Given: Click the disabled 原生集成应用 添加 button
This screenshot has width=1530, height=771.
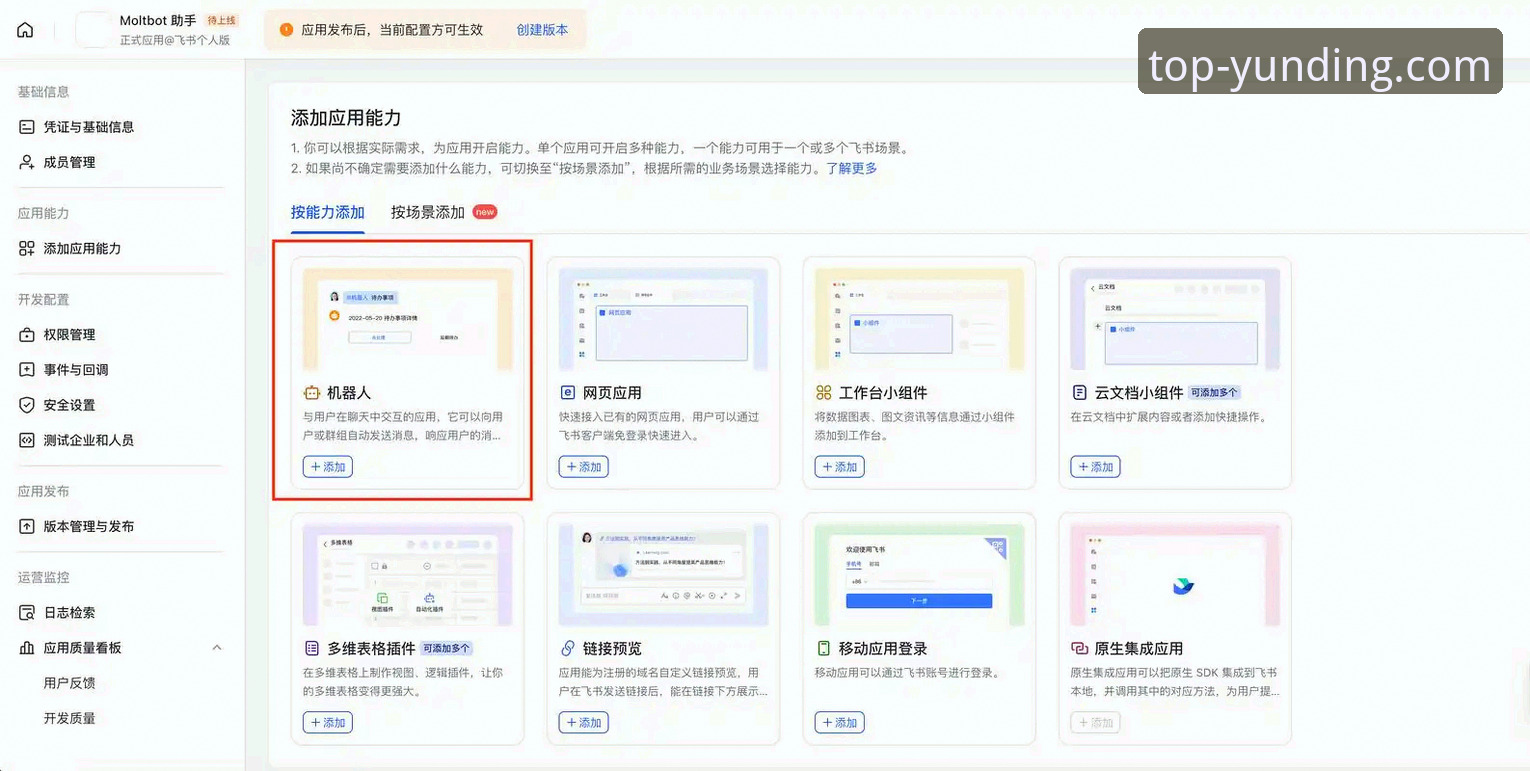Looking at the screenshot, I should coord(1096,723).
